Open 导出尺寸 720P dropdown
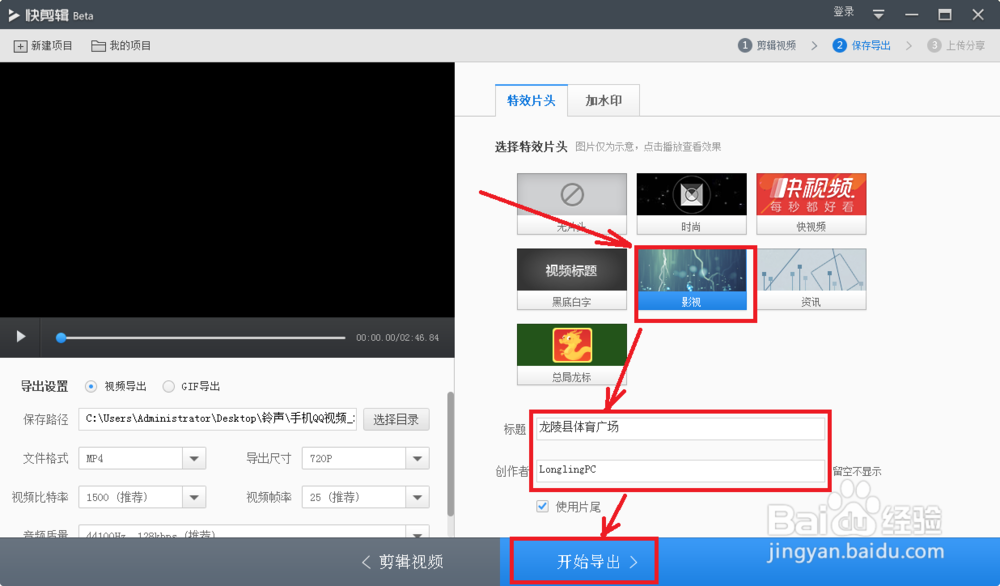The image size is (1000, 586). coord(365,458)
